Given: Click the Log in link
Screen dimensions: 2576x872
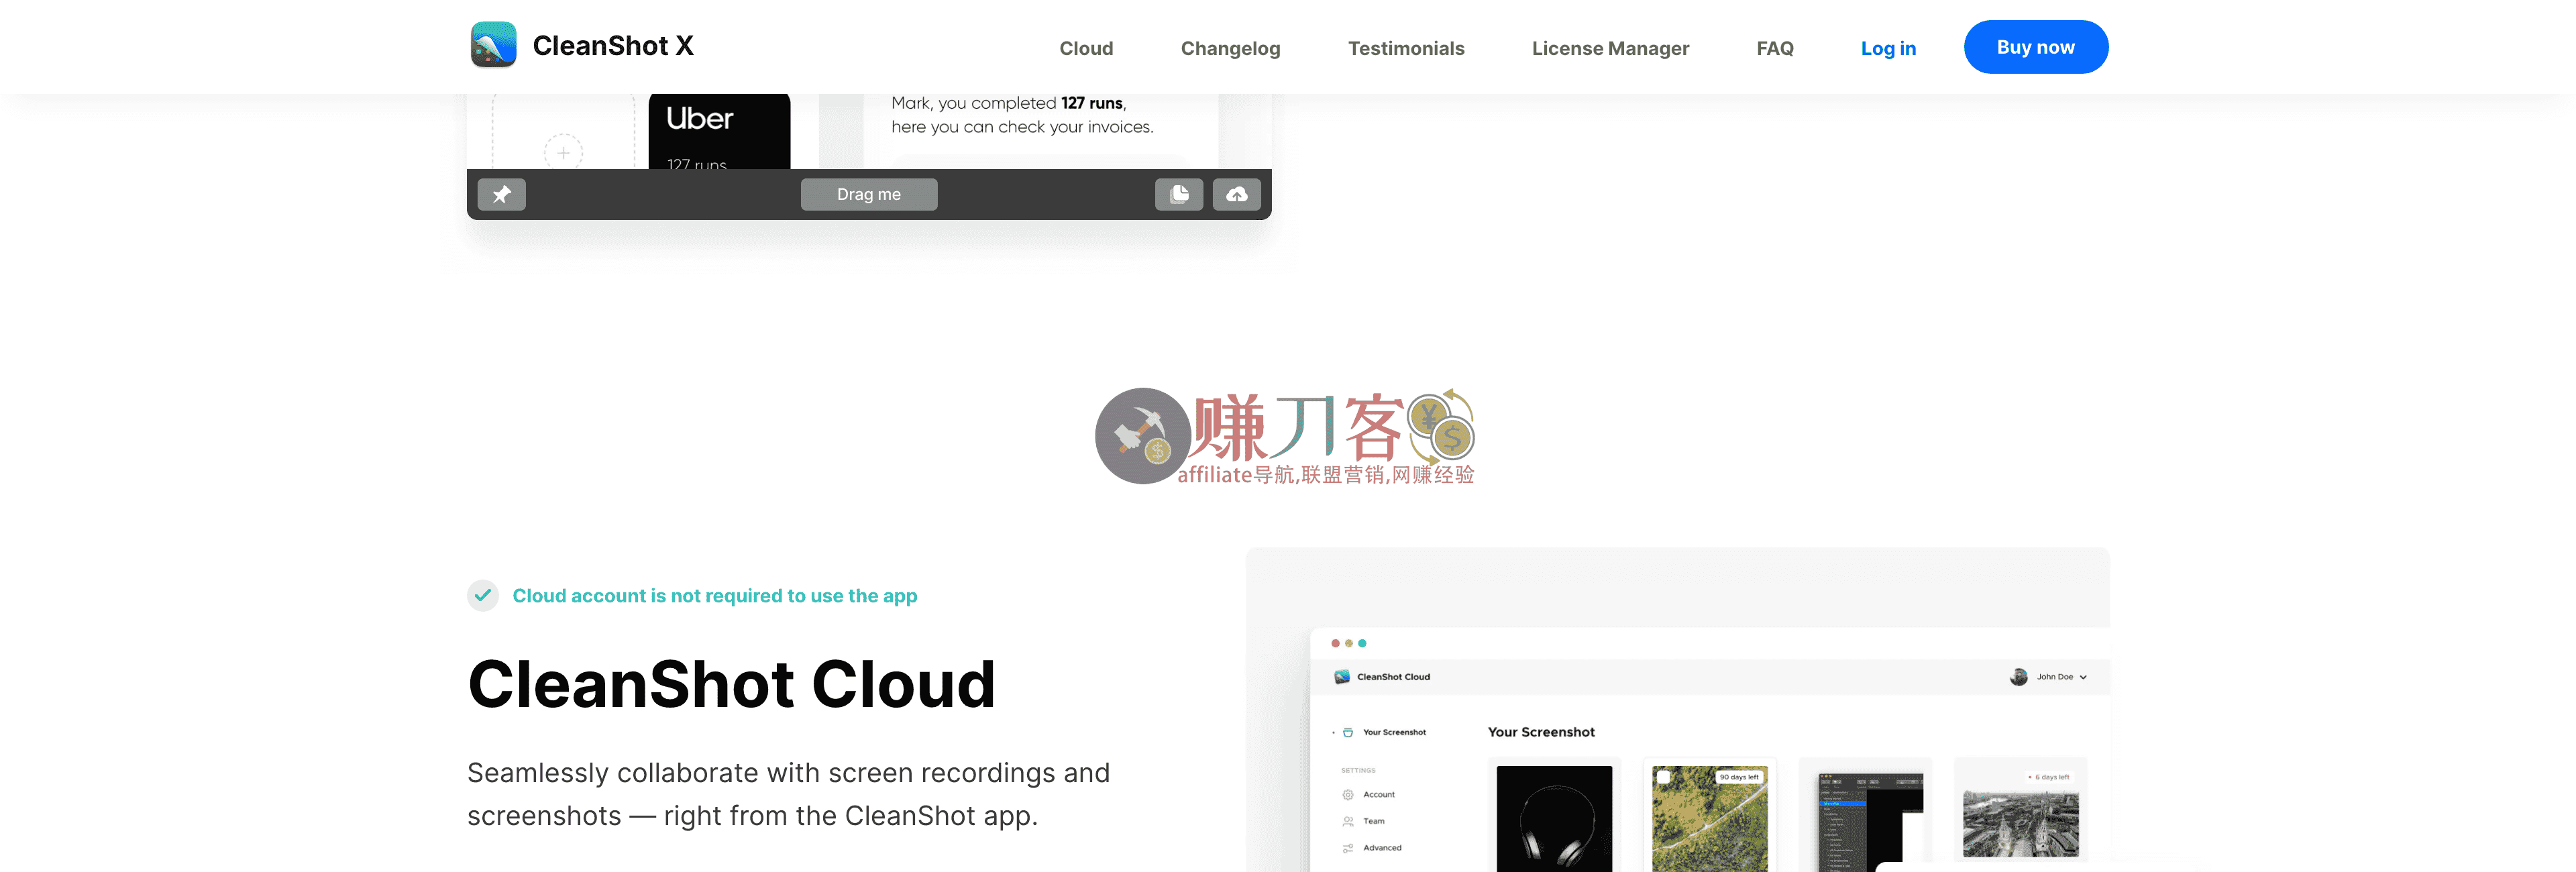Looking at the screenshot, I should pyautogui.click(x=1888, y=48).
